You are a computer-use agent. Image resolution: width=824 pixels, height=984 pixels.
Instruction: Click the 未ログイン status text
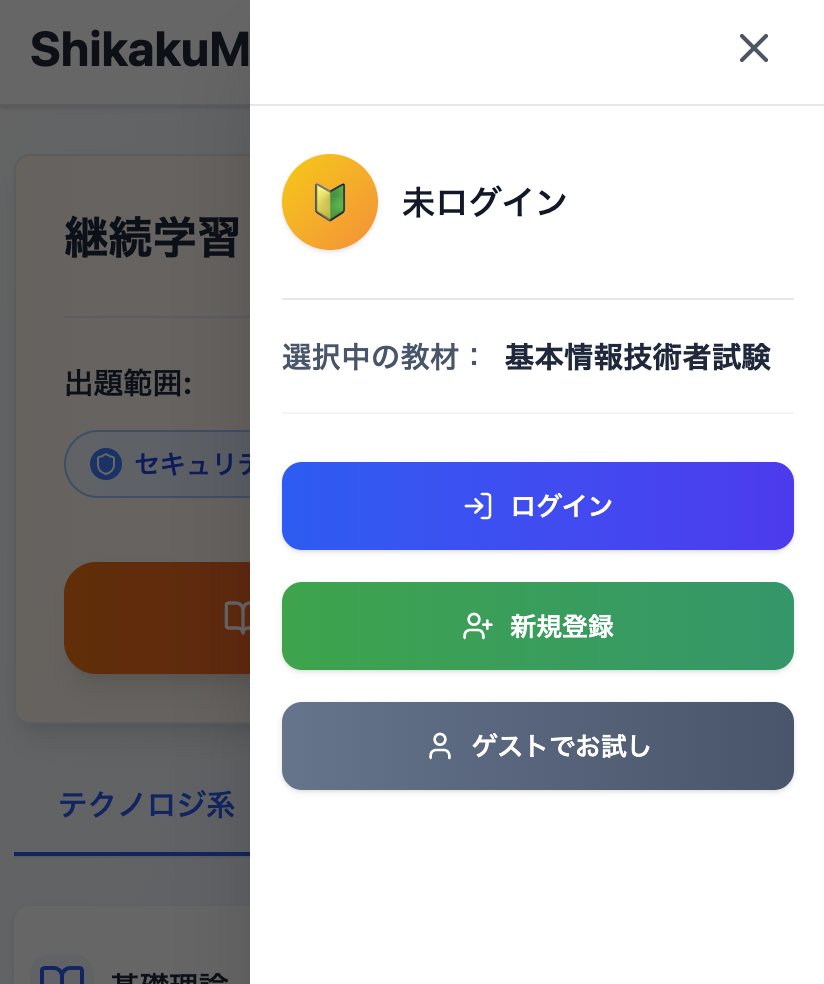(484, 202)
